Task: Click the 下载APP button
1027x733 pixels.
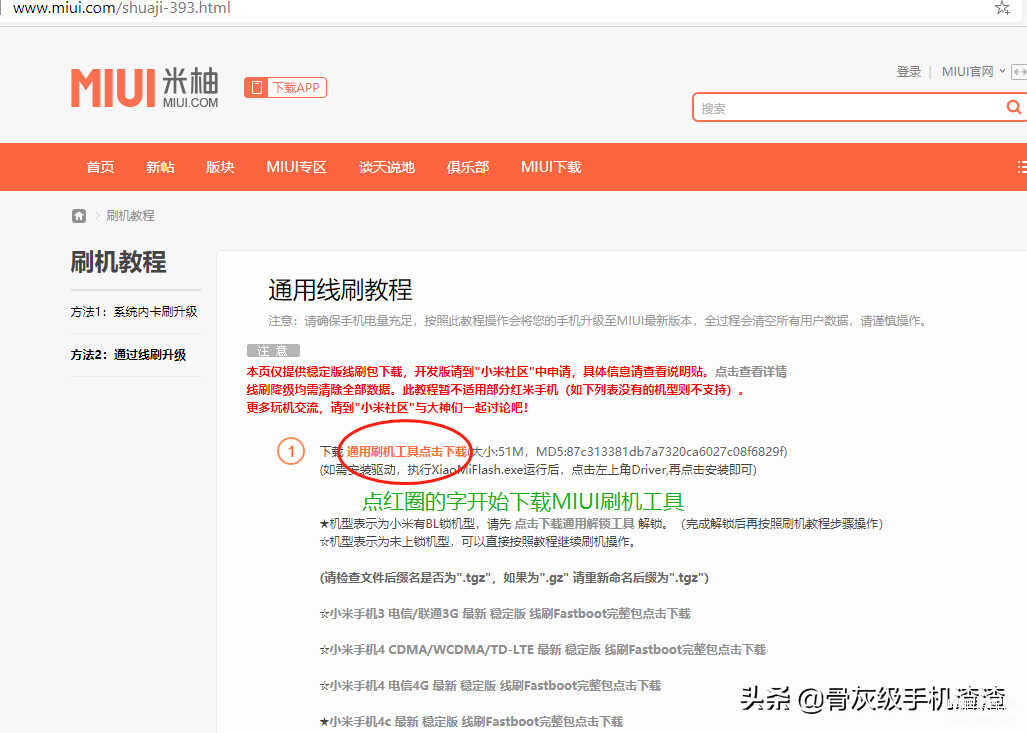Action: 285,87
